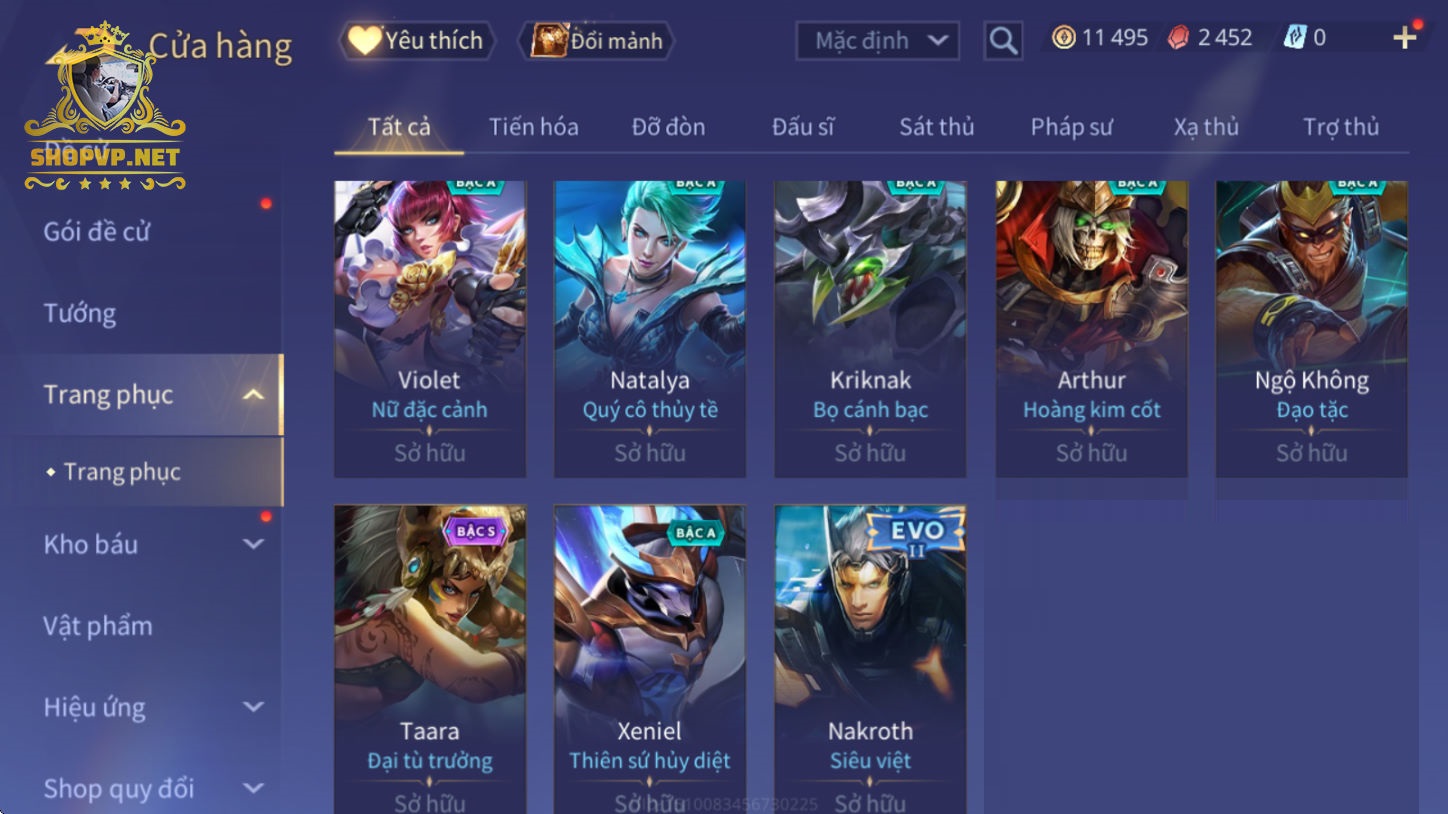Image resolution: width=1448 pixels, height=814 pixels.
Task: Select Violet Nữ đặc cảnh skin card
Action: (x=430, y=329)
